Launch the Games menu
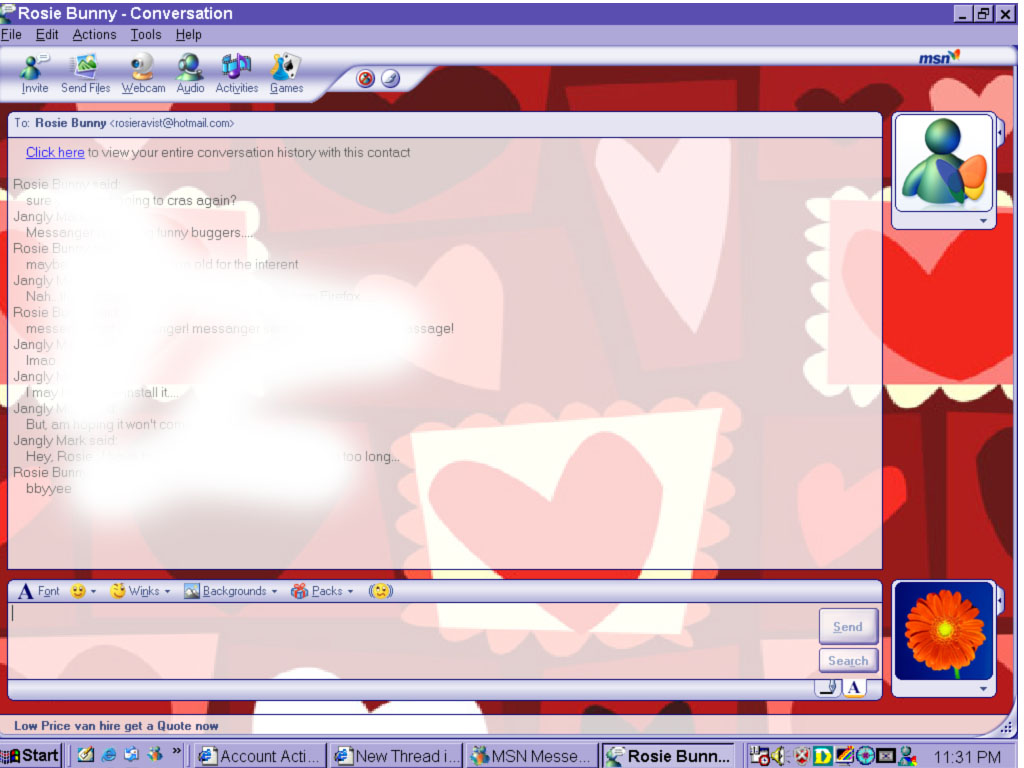Viewport: 1024px width, 768px height. click(286, 74)
